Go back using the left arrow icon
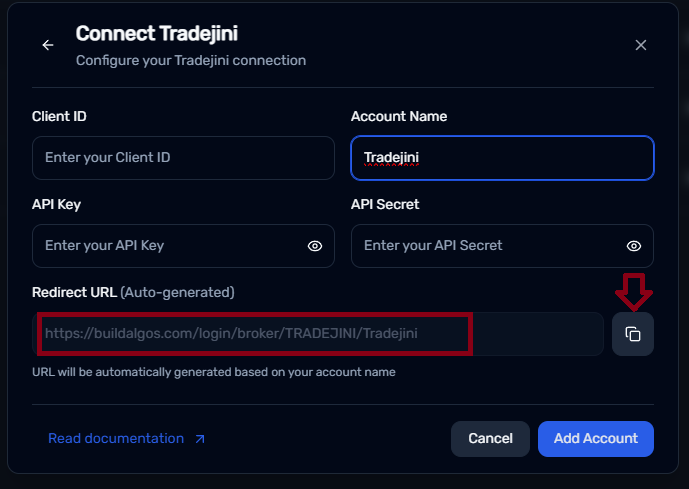Viewport: 689px width, 489px height. click(48, 45)
